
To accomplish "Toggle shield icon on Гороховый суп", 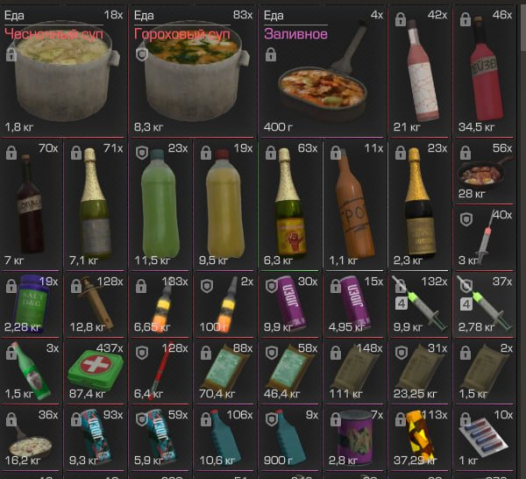I will [x=142, y=54].
